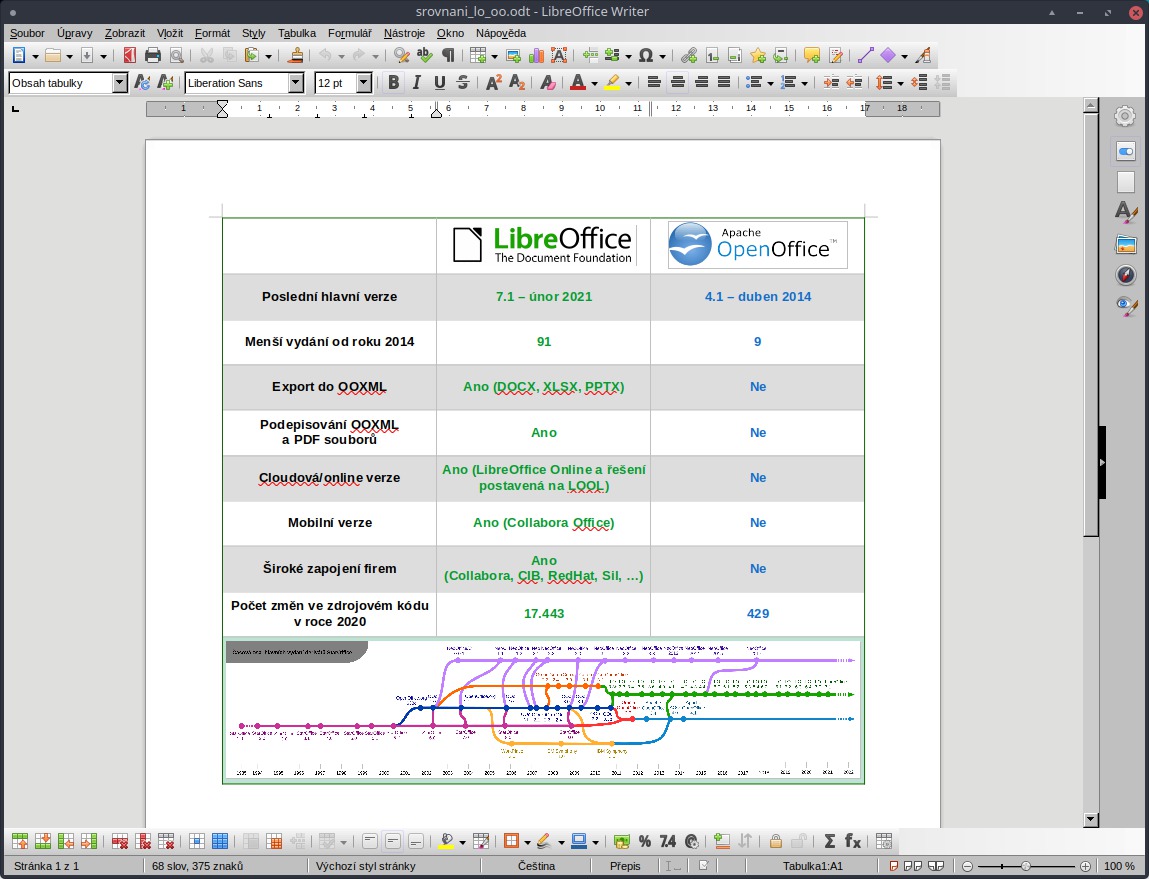Click subscript icon

pos(517,83)
